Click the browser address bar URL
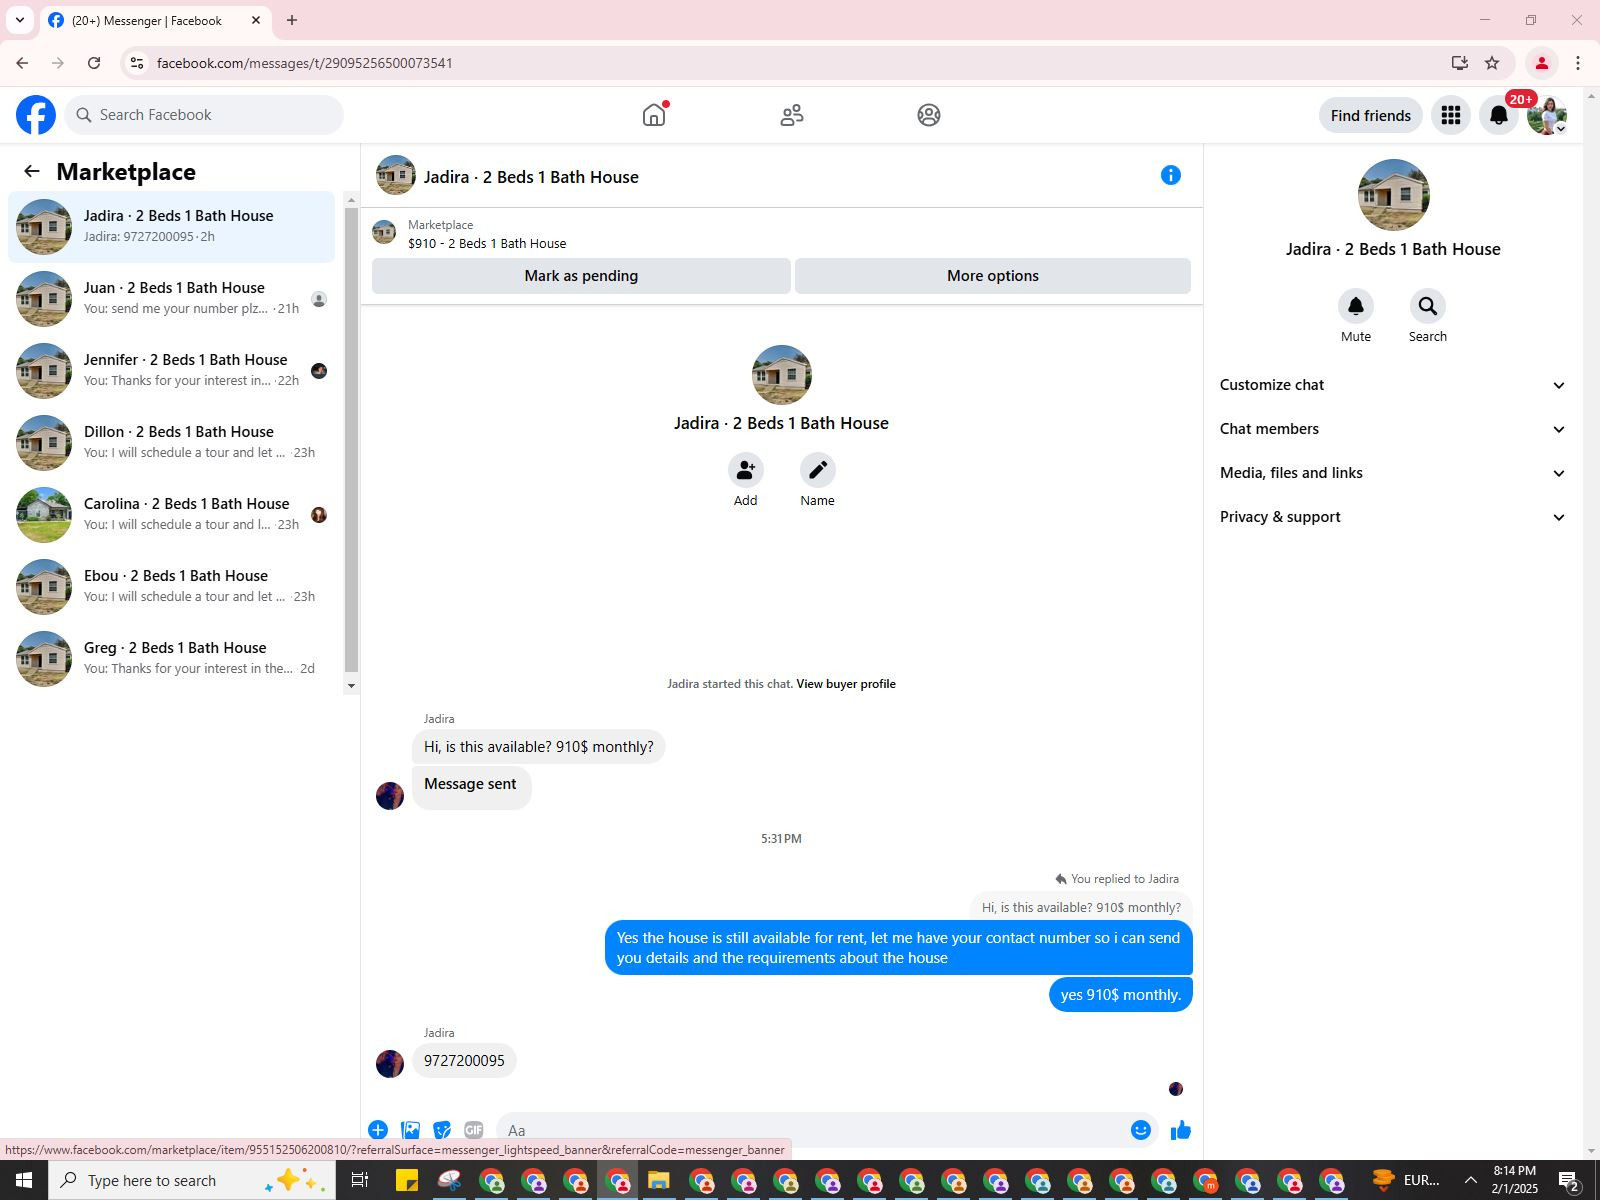The height and width of the screenshot is (1200, 1600). click(x=305, y=63)
